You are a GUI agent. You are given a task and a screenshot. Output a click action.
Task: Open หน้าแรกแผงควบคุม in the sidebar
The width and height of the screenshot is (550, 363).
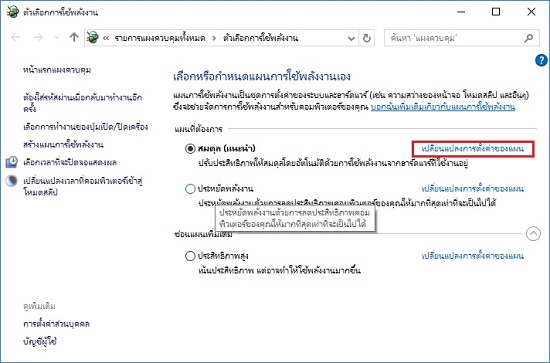pos(57,70)
